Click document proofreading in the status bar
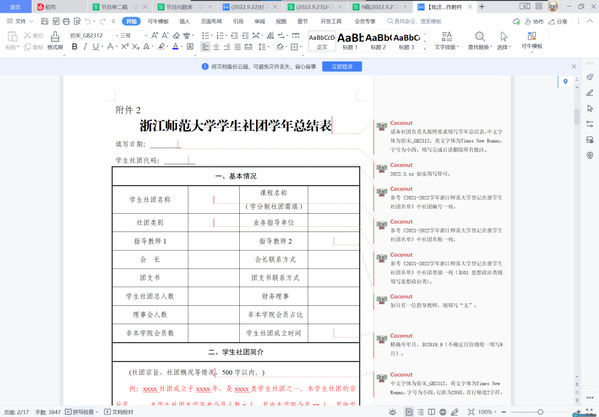Viewport: 599px width, 417px height. tap(119, 412)
